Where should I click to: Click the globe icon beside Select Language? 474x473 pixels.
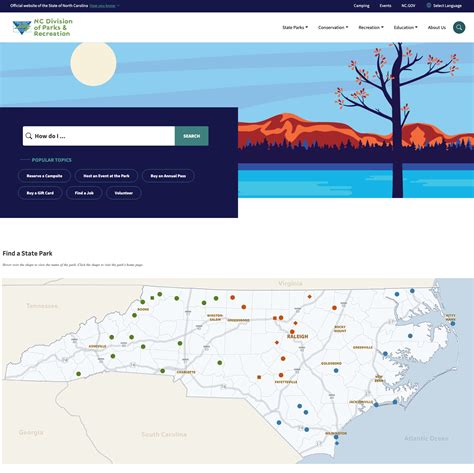coord(429,5)
